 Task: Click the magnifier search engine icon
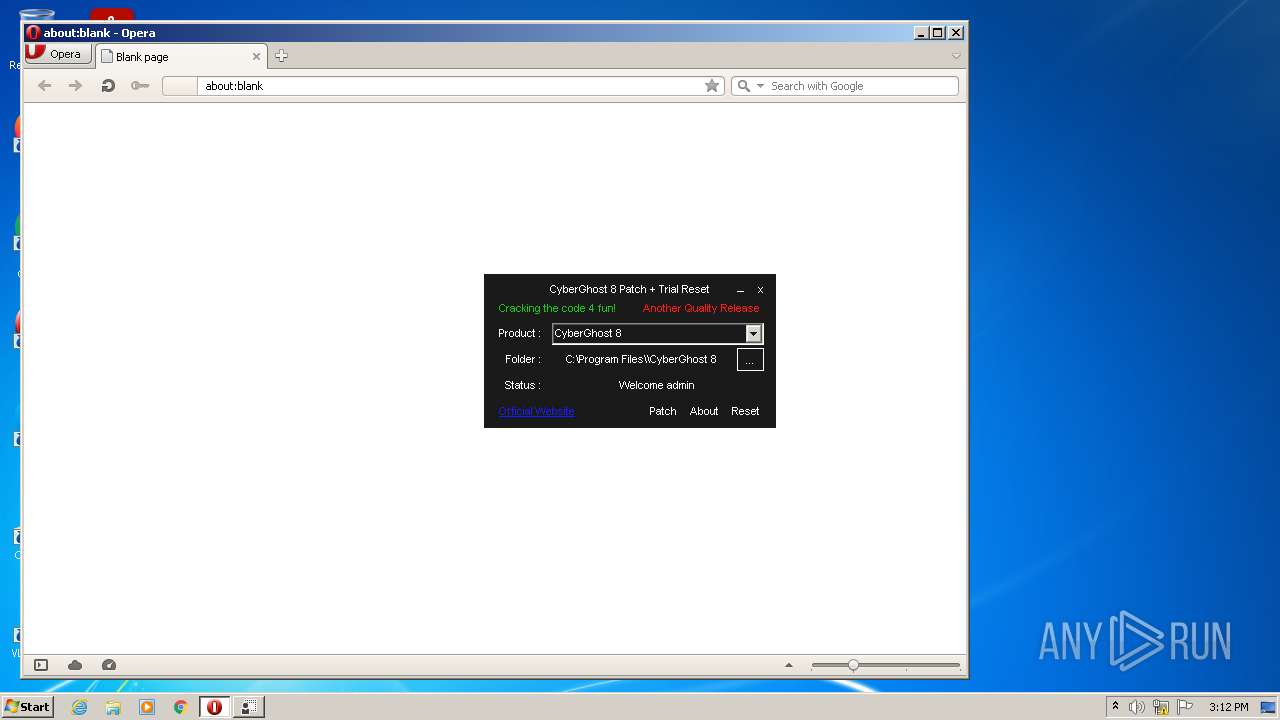tap(743, 86)
